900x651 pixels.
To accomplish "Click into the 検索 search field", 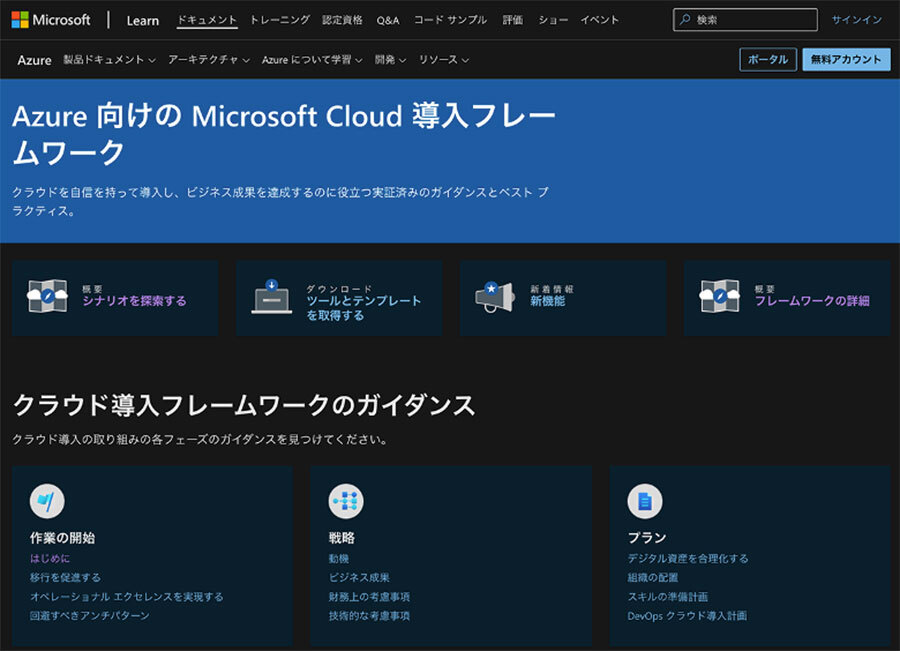I will point(752,20).
